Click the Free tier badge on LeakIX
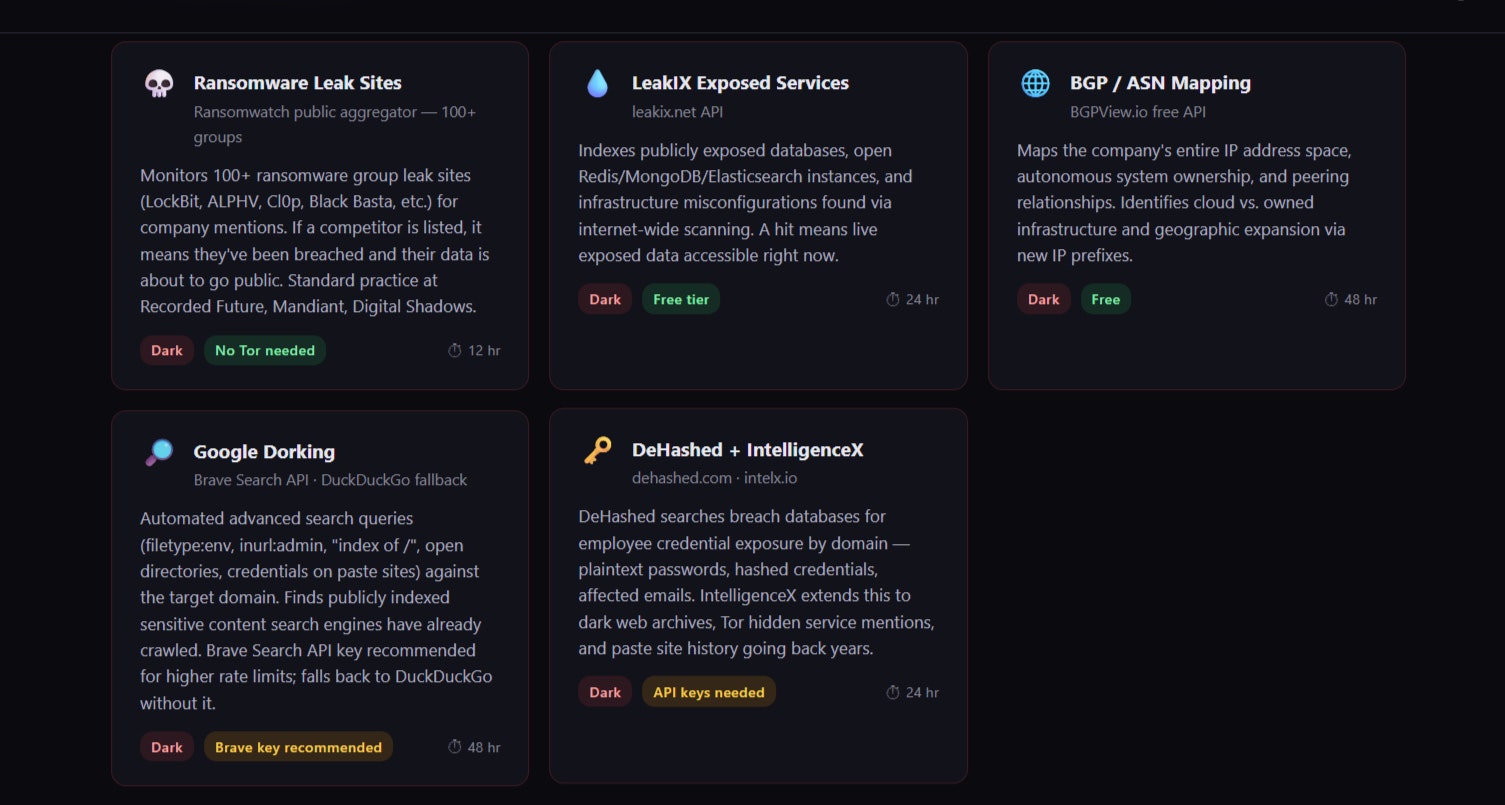This screenshot has height=805, width=1505. tap(681, 300)
